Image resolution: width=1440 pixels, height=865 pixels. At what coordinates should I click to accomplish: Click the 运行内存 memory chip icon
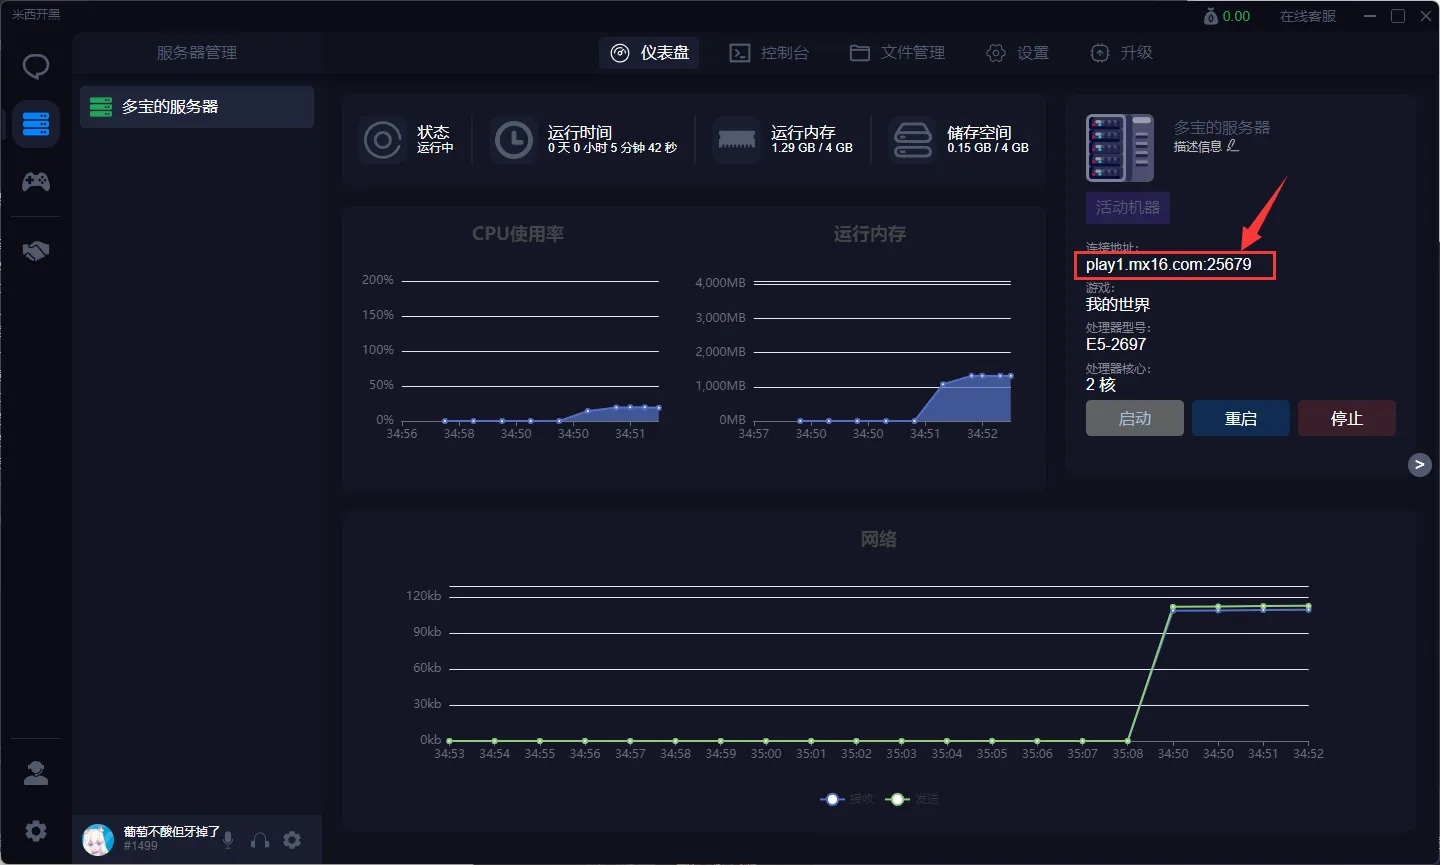tap(737, 140)
